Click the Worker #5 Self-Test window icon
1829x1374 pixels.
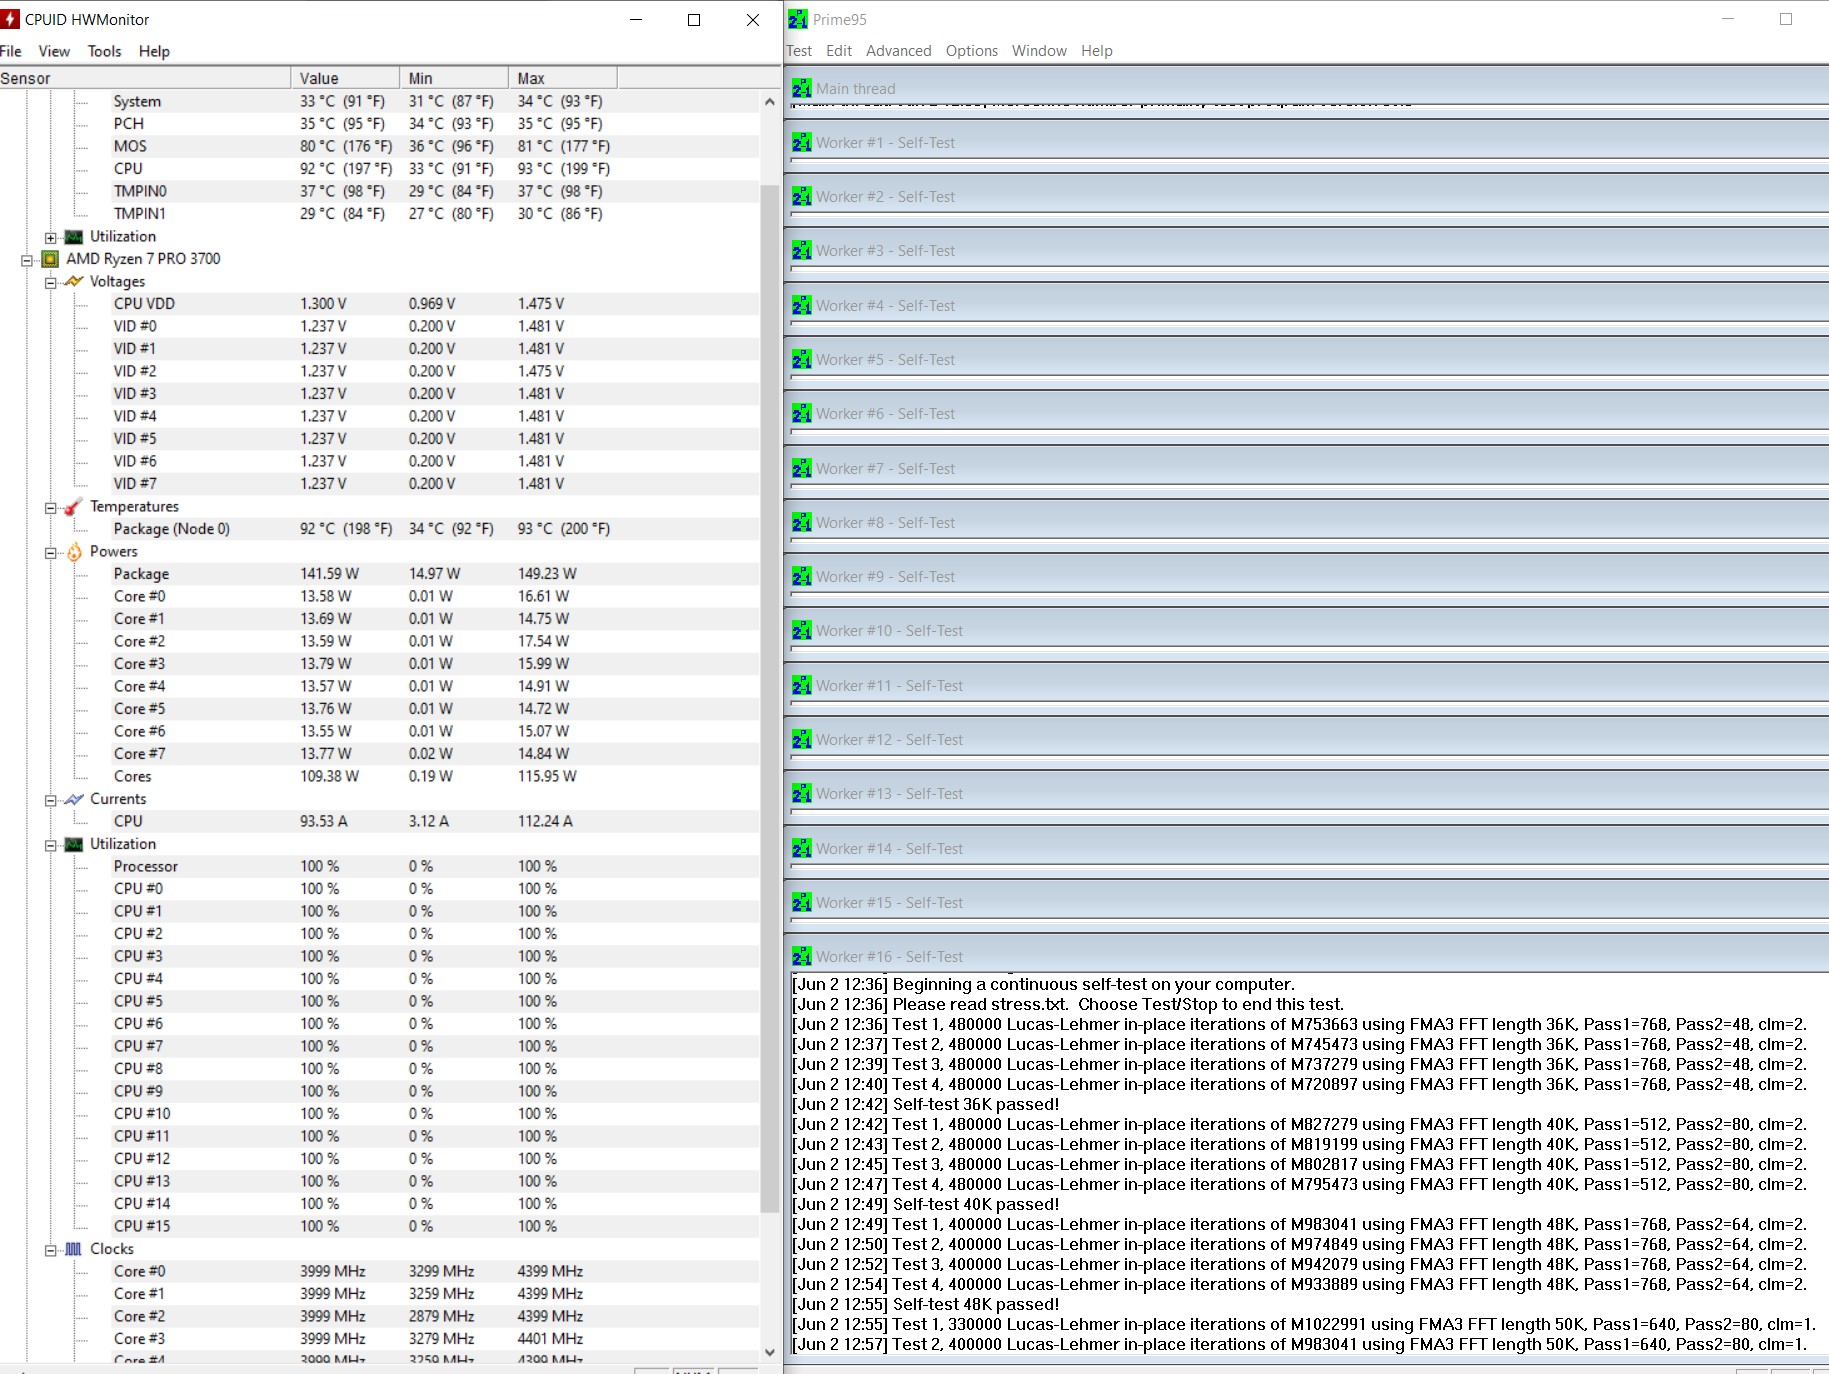coord(802,359)
